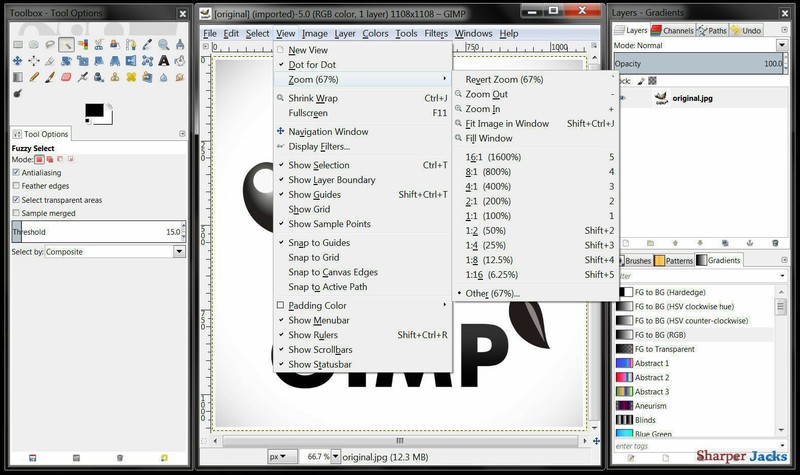Toggle Select transparent areas checkbox
Image resolution: width=800 pixels, height=475 pixels.
click(16, 199)
